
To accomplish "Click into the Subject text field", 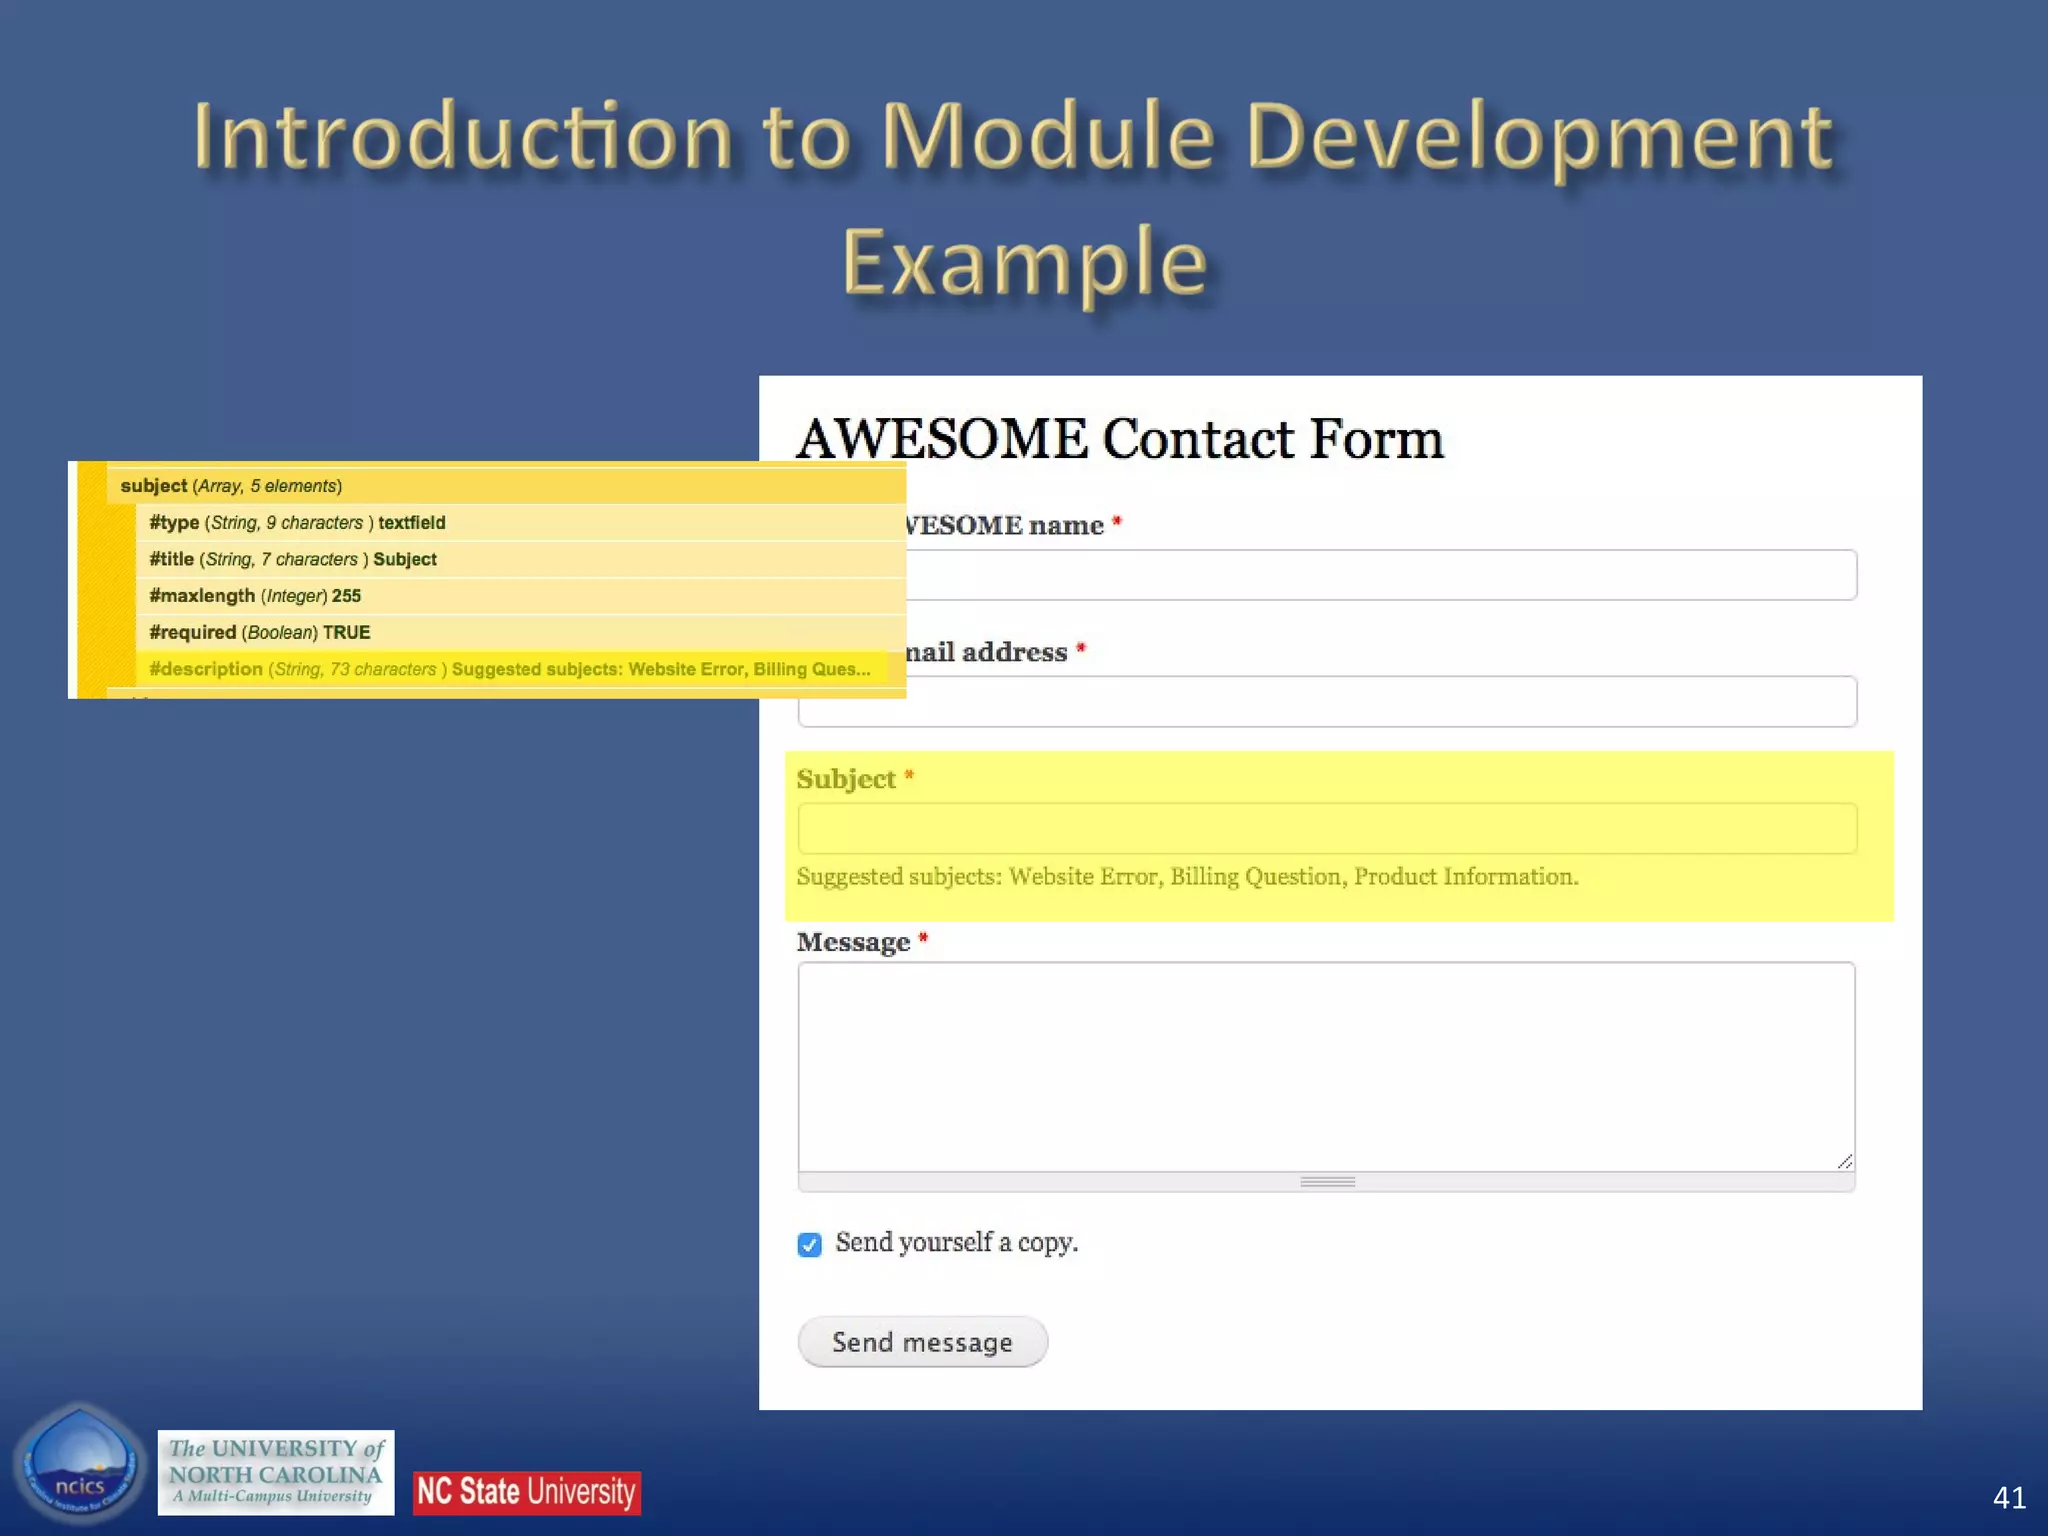I will 1327,829.
